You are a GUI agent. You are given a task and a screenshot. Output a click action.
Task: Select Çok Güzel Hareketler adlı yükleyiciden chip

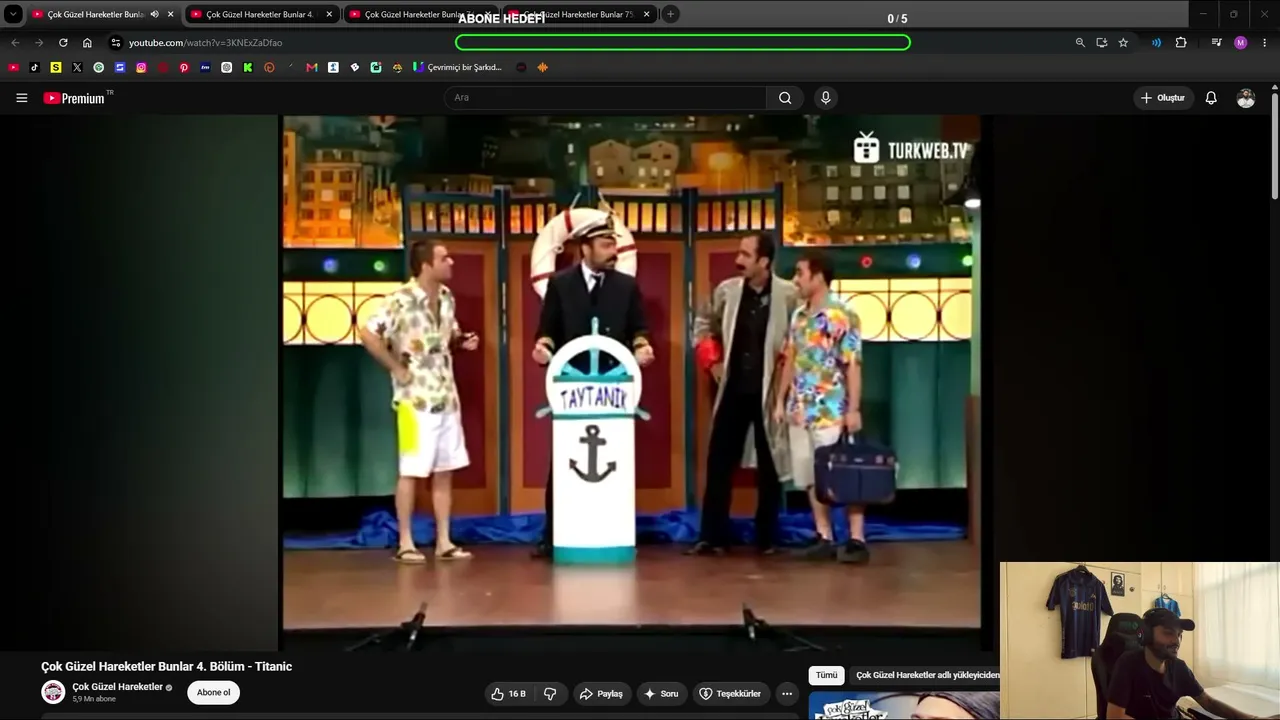click(x=926, y=676)
